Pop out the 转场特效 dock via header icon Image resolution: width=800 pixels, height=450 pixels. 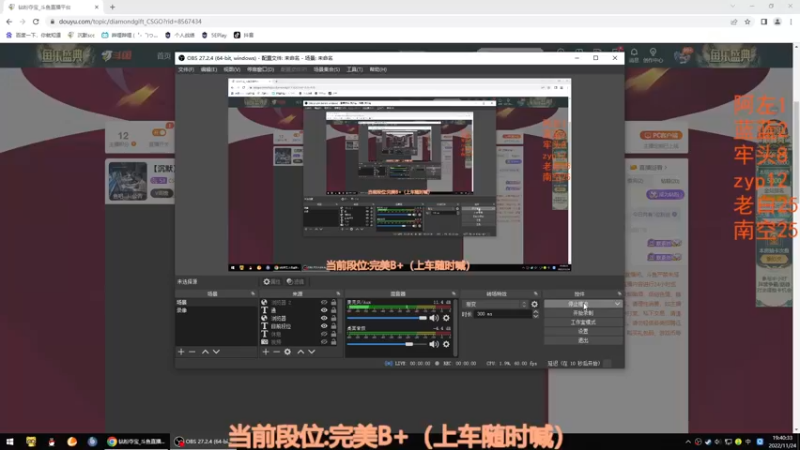click(535, 294)
